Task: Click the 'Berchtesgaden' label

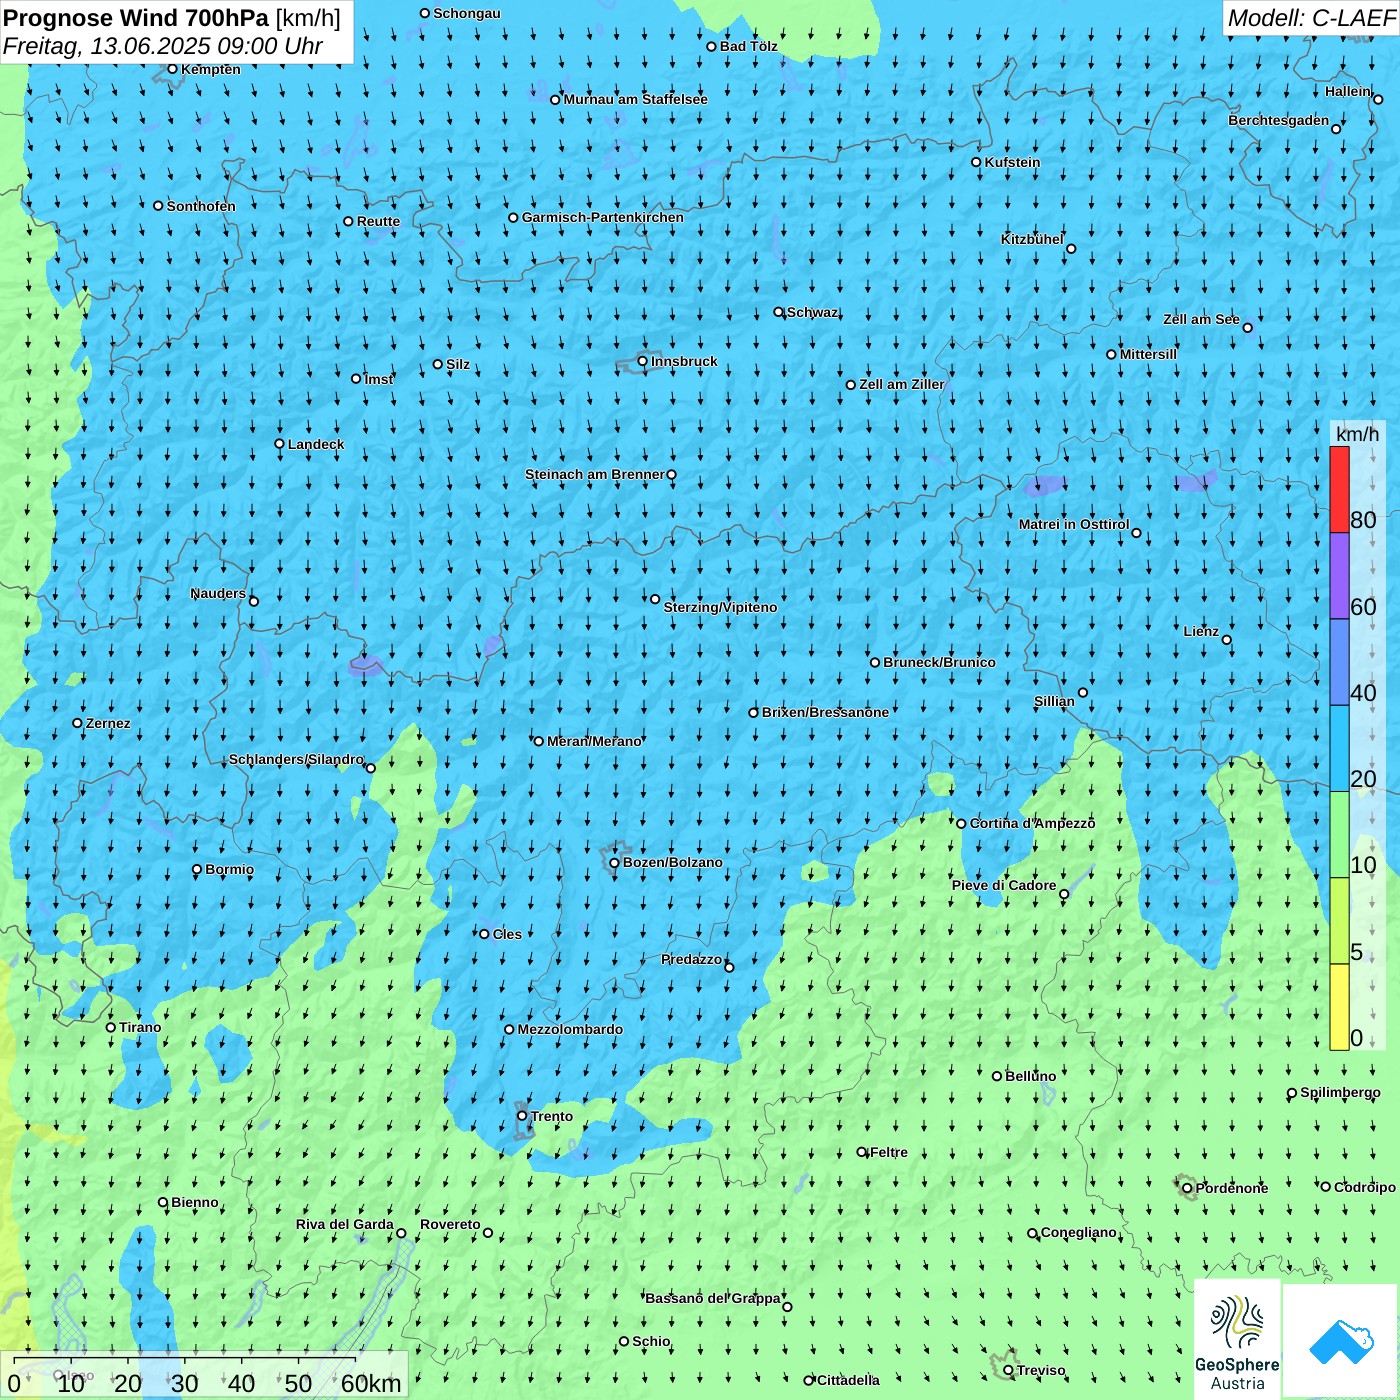Action: (x=1279, y=121)
